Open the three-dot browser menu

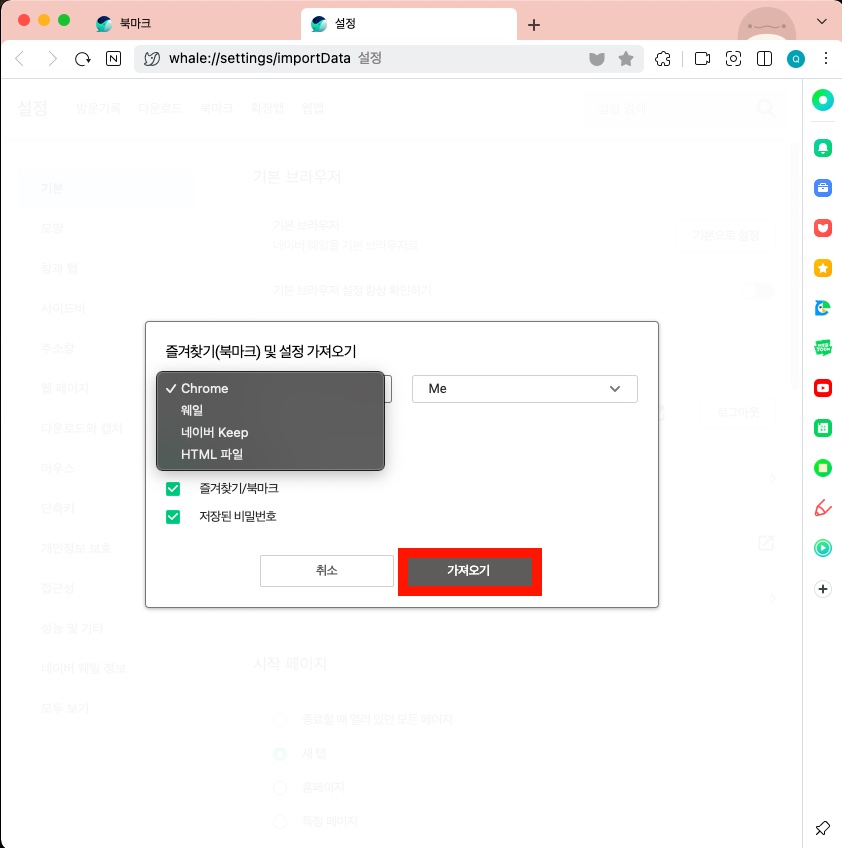tap(826, 58)
